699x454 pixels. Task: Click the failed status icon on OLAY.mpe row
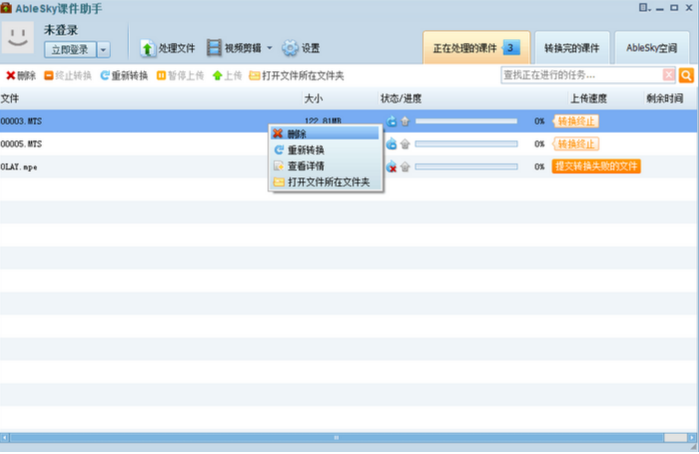tap(391, 166)
